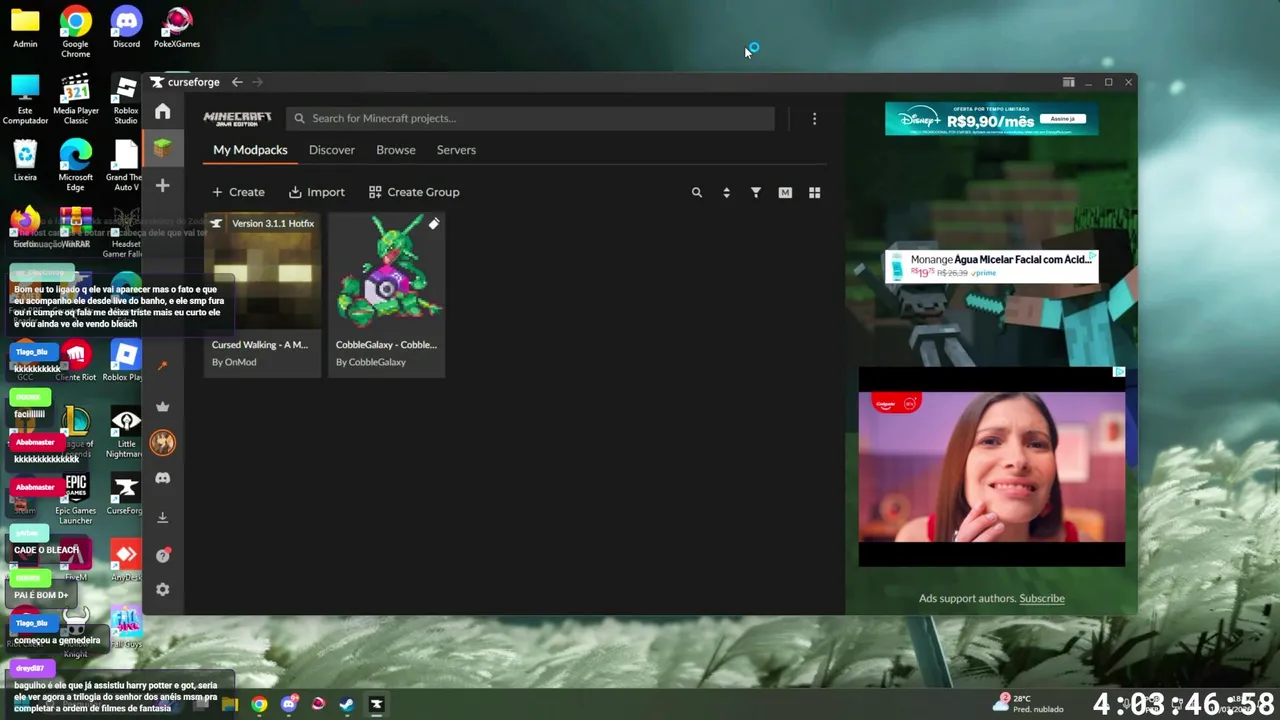This screenshot has width=1280, height=720.
Task: Open Chrome from the taskbar
Action: point(259,704)
